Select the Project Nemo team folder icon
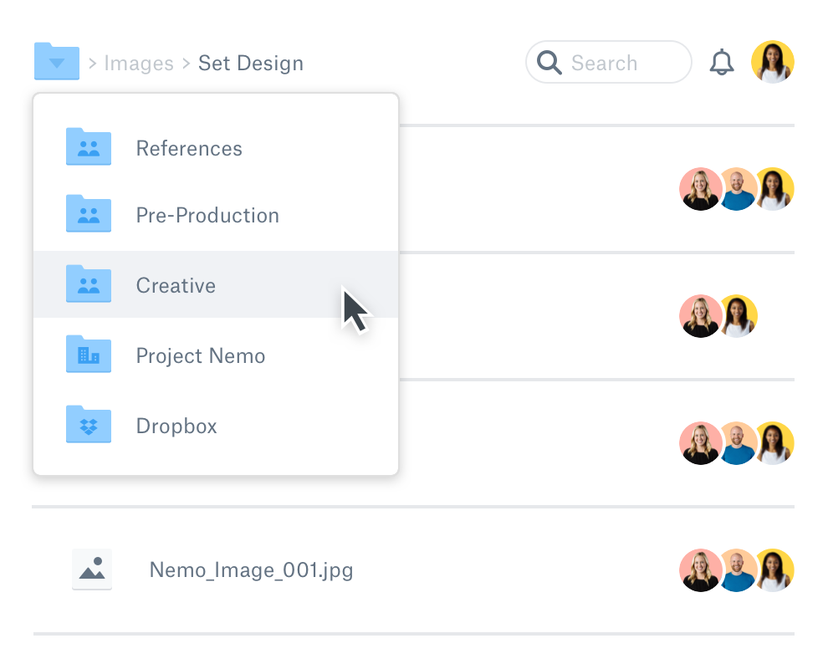 click(x=88, y=355)
